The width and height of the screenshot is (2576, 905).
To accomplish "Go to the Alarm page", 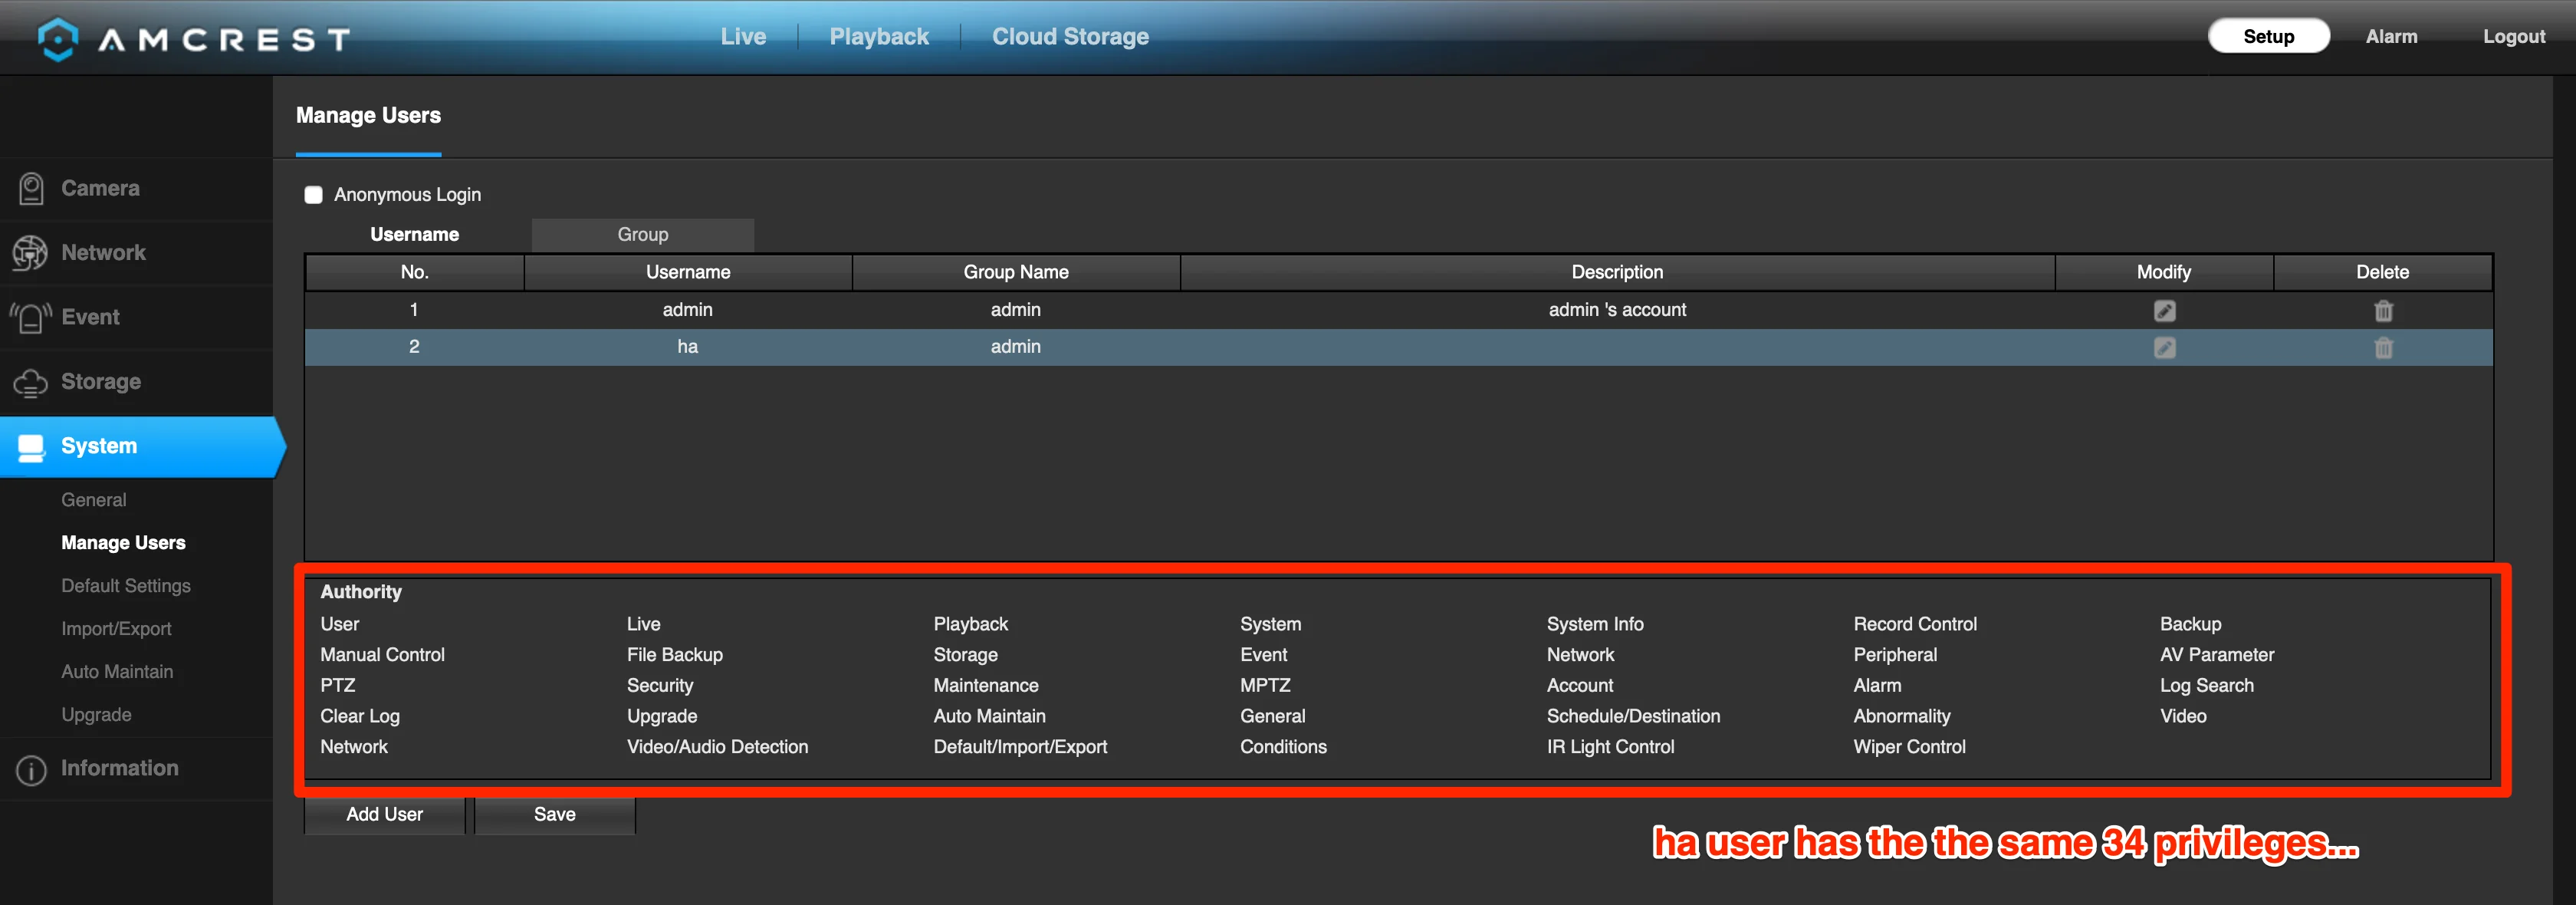I will [2391, 36].
